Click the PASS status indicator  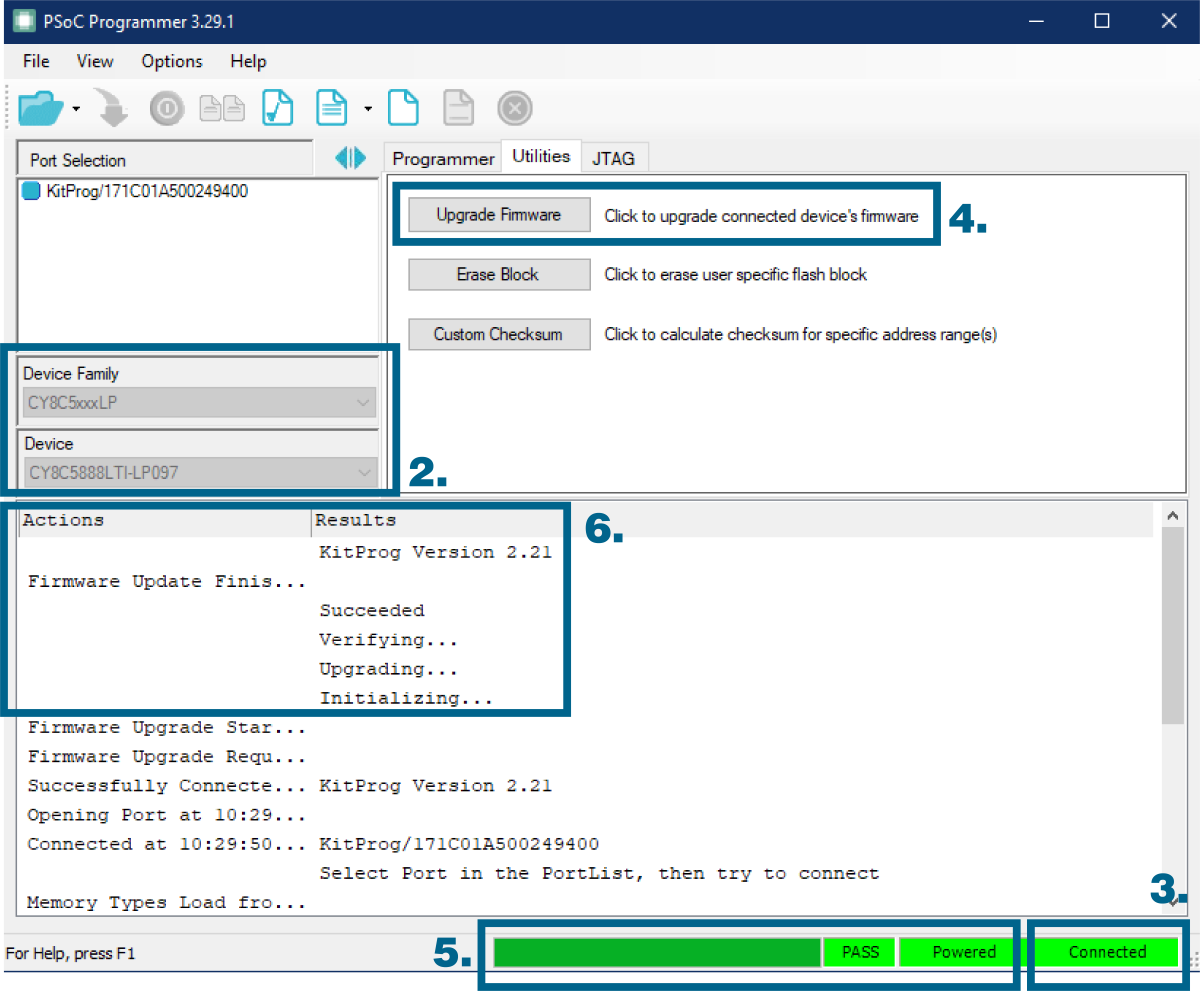point(860,952)
